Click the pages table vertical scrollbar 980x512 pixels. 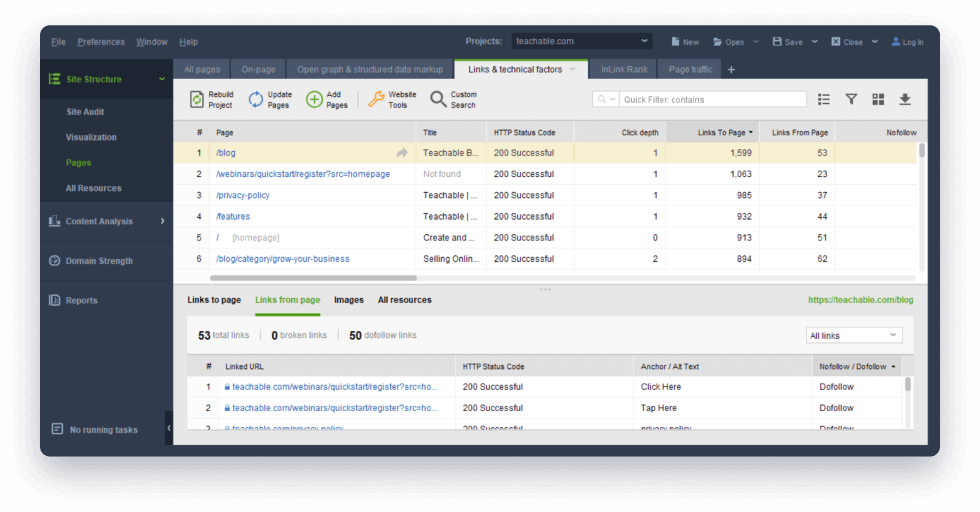tap(922, 150)
